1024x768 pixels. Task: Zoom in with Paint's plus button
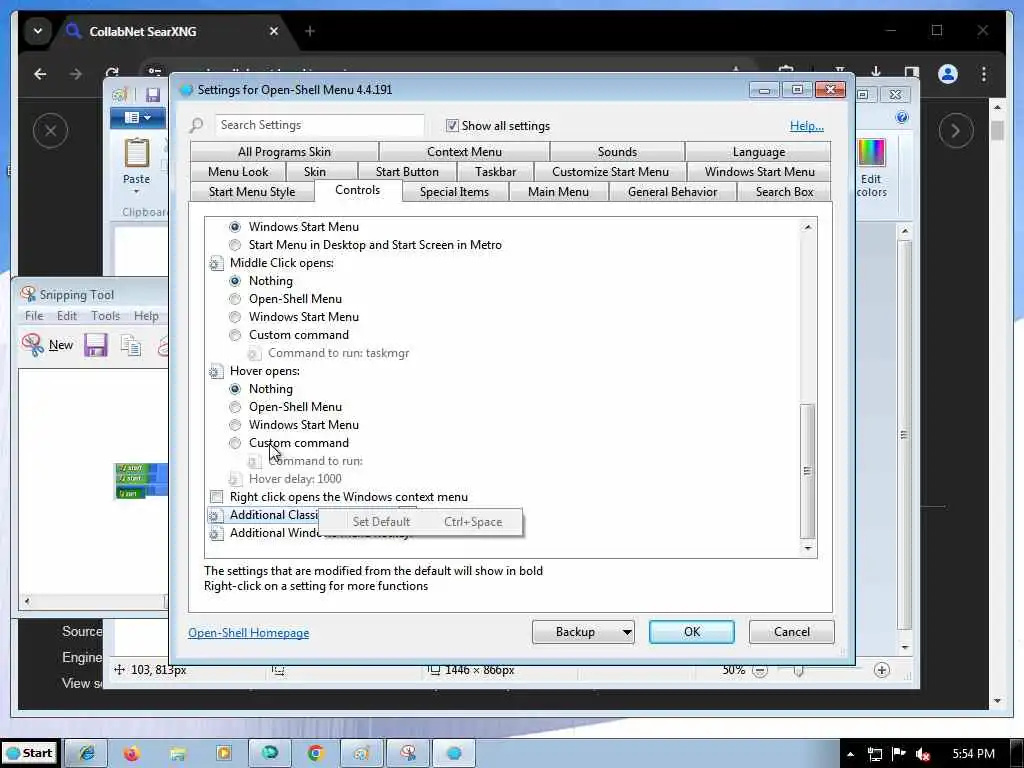tap(882, 670)
